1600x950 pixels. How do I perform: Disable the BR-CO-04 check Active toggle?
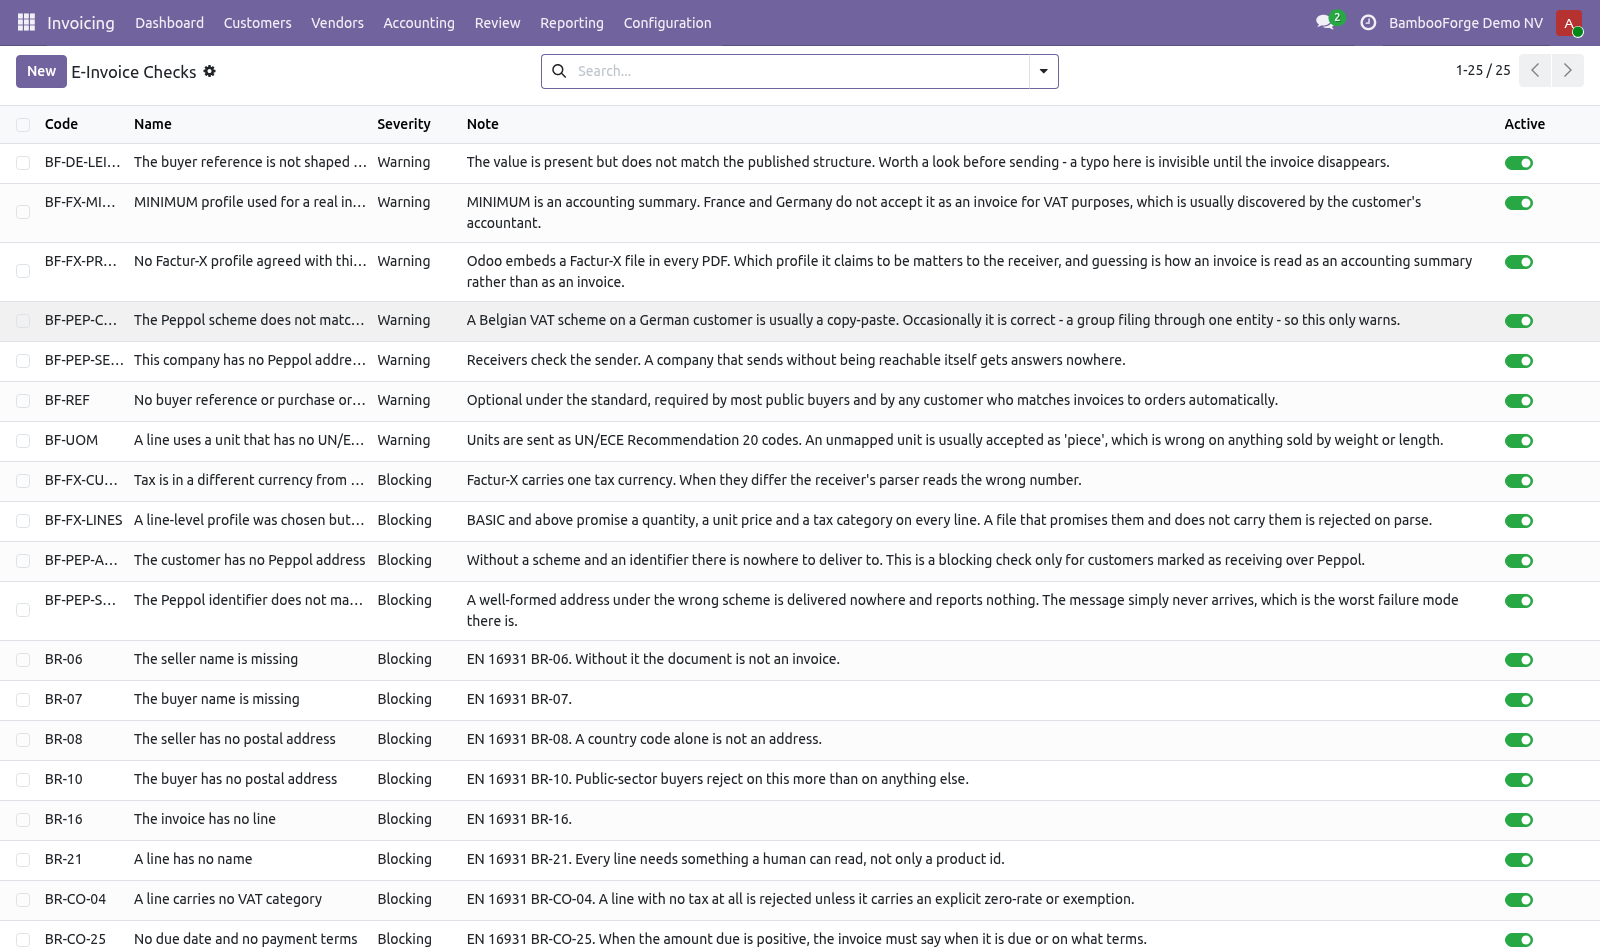coord(1519,900)
